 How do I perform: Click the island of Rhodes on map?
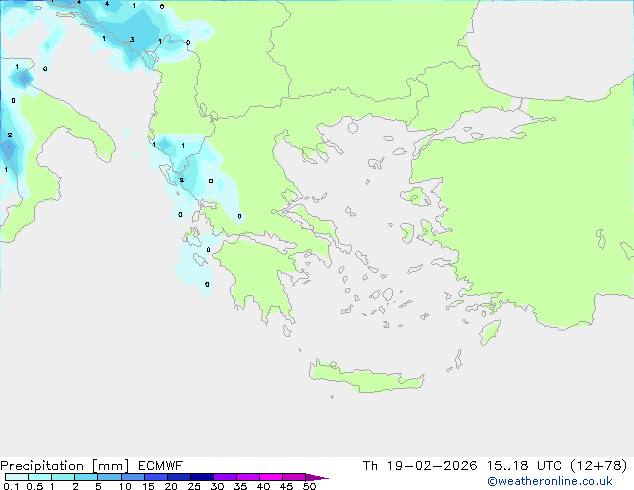490,332
